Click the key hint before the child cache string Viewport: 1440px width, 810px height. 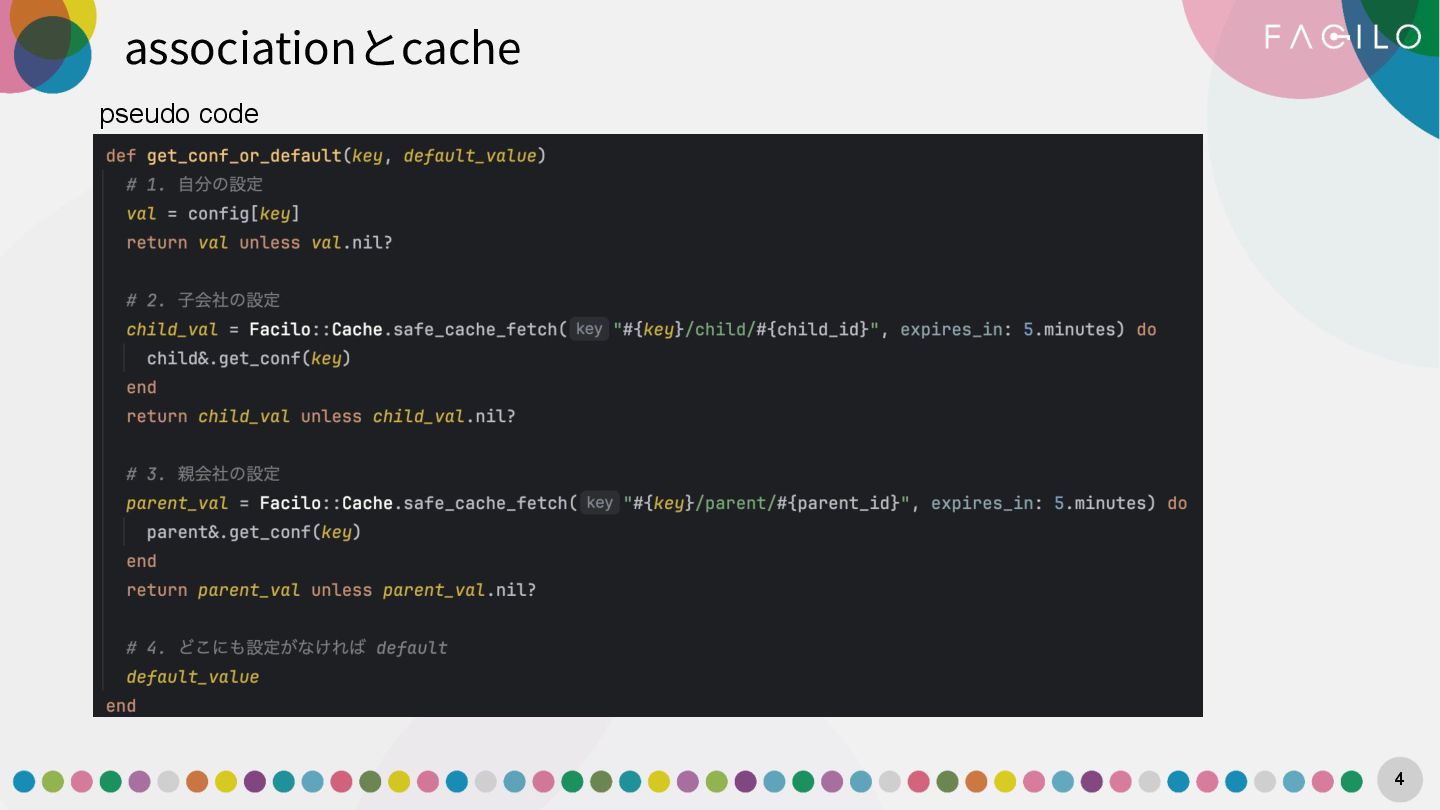589,329
